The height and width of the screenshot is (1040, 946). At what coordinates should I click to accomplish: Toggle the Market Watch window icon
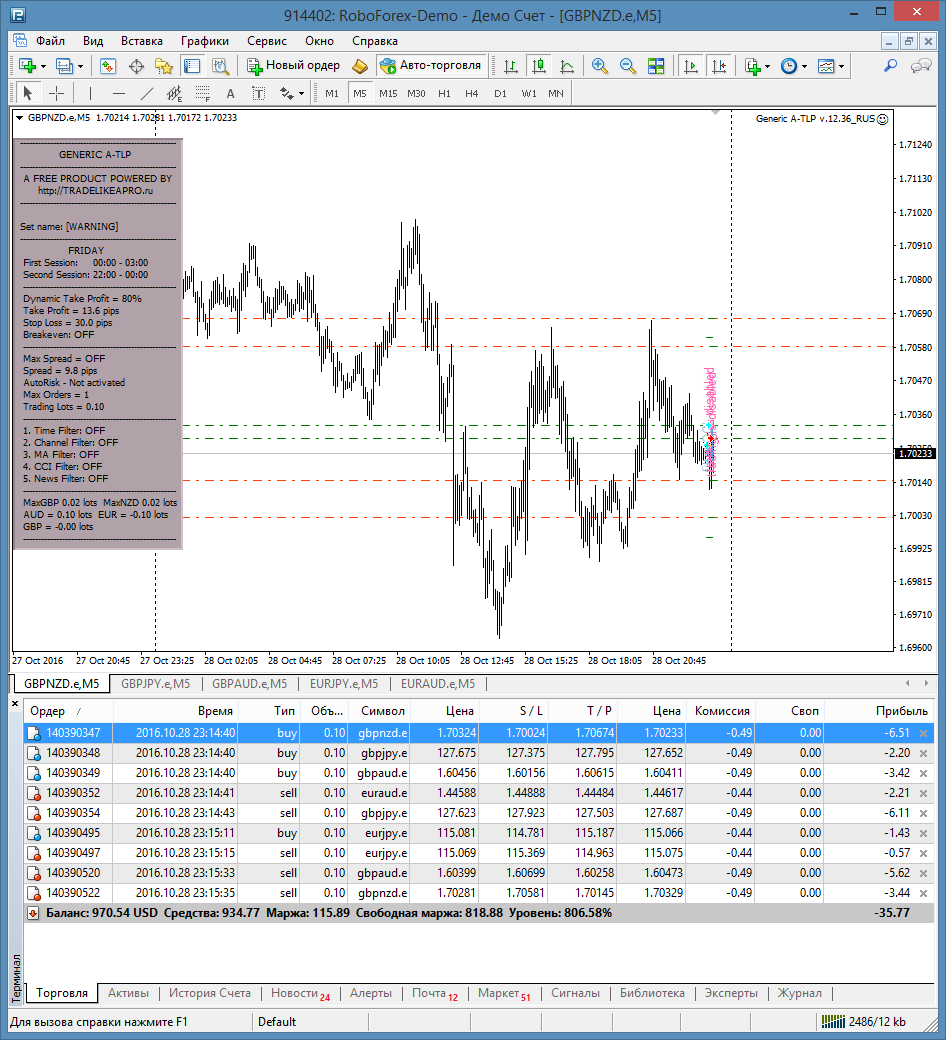point(108,66)
